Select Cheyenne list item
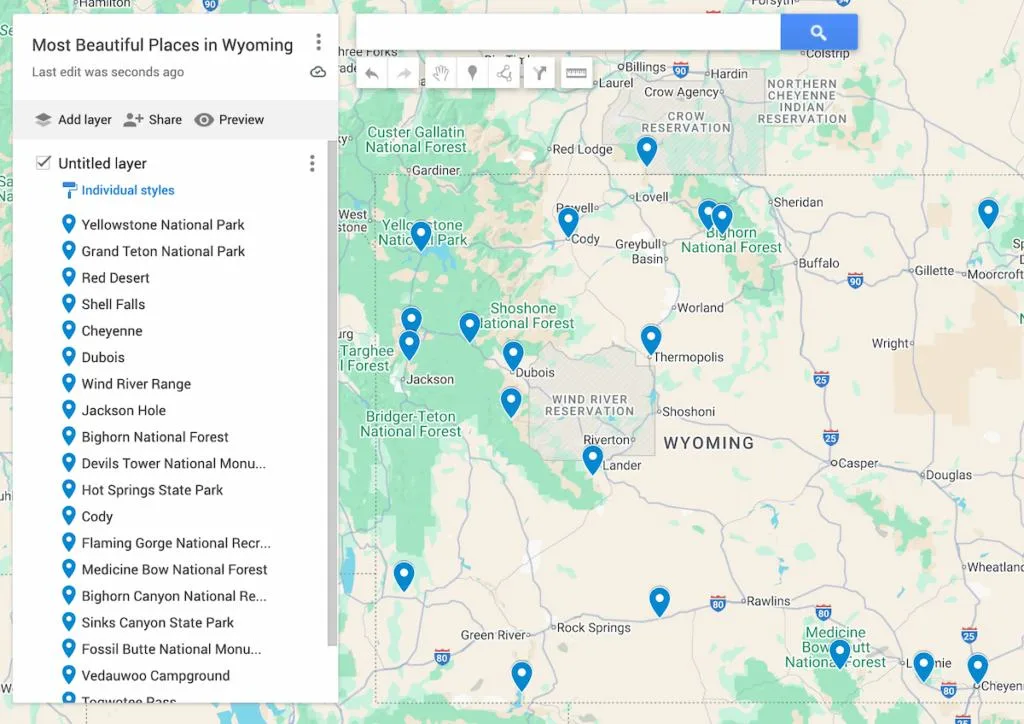 point(112,331)
